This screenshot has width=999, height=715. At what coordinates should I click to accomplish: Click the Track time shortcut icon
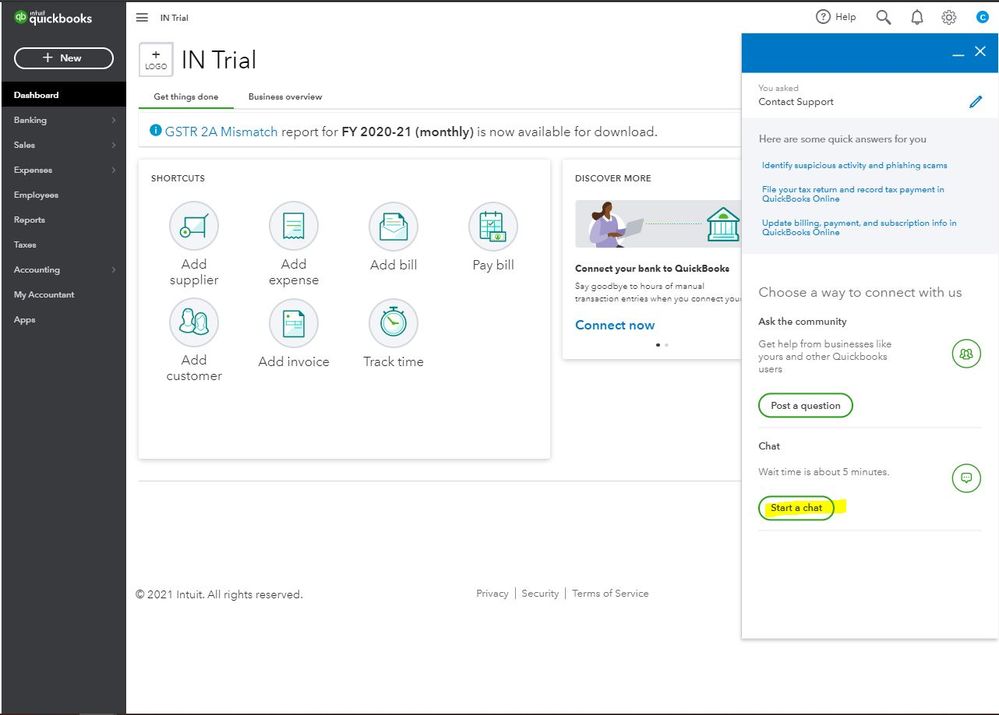[393, 323]
